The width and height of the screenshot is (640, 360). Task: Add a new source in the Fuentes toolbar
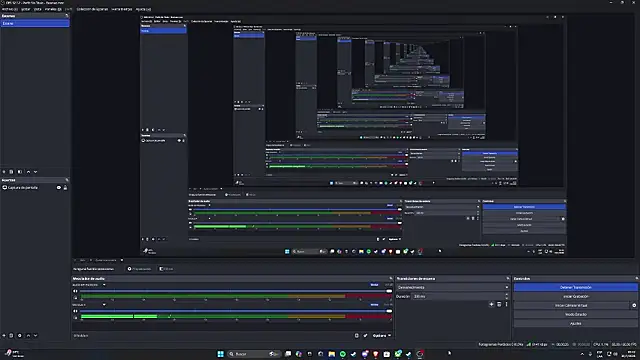click(4, 336)
